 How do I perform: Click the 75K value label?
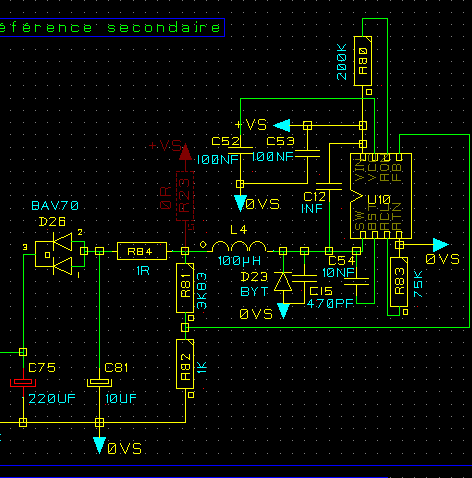tap(418, 284)
